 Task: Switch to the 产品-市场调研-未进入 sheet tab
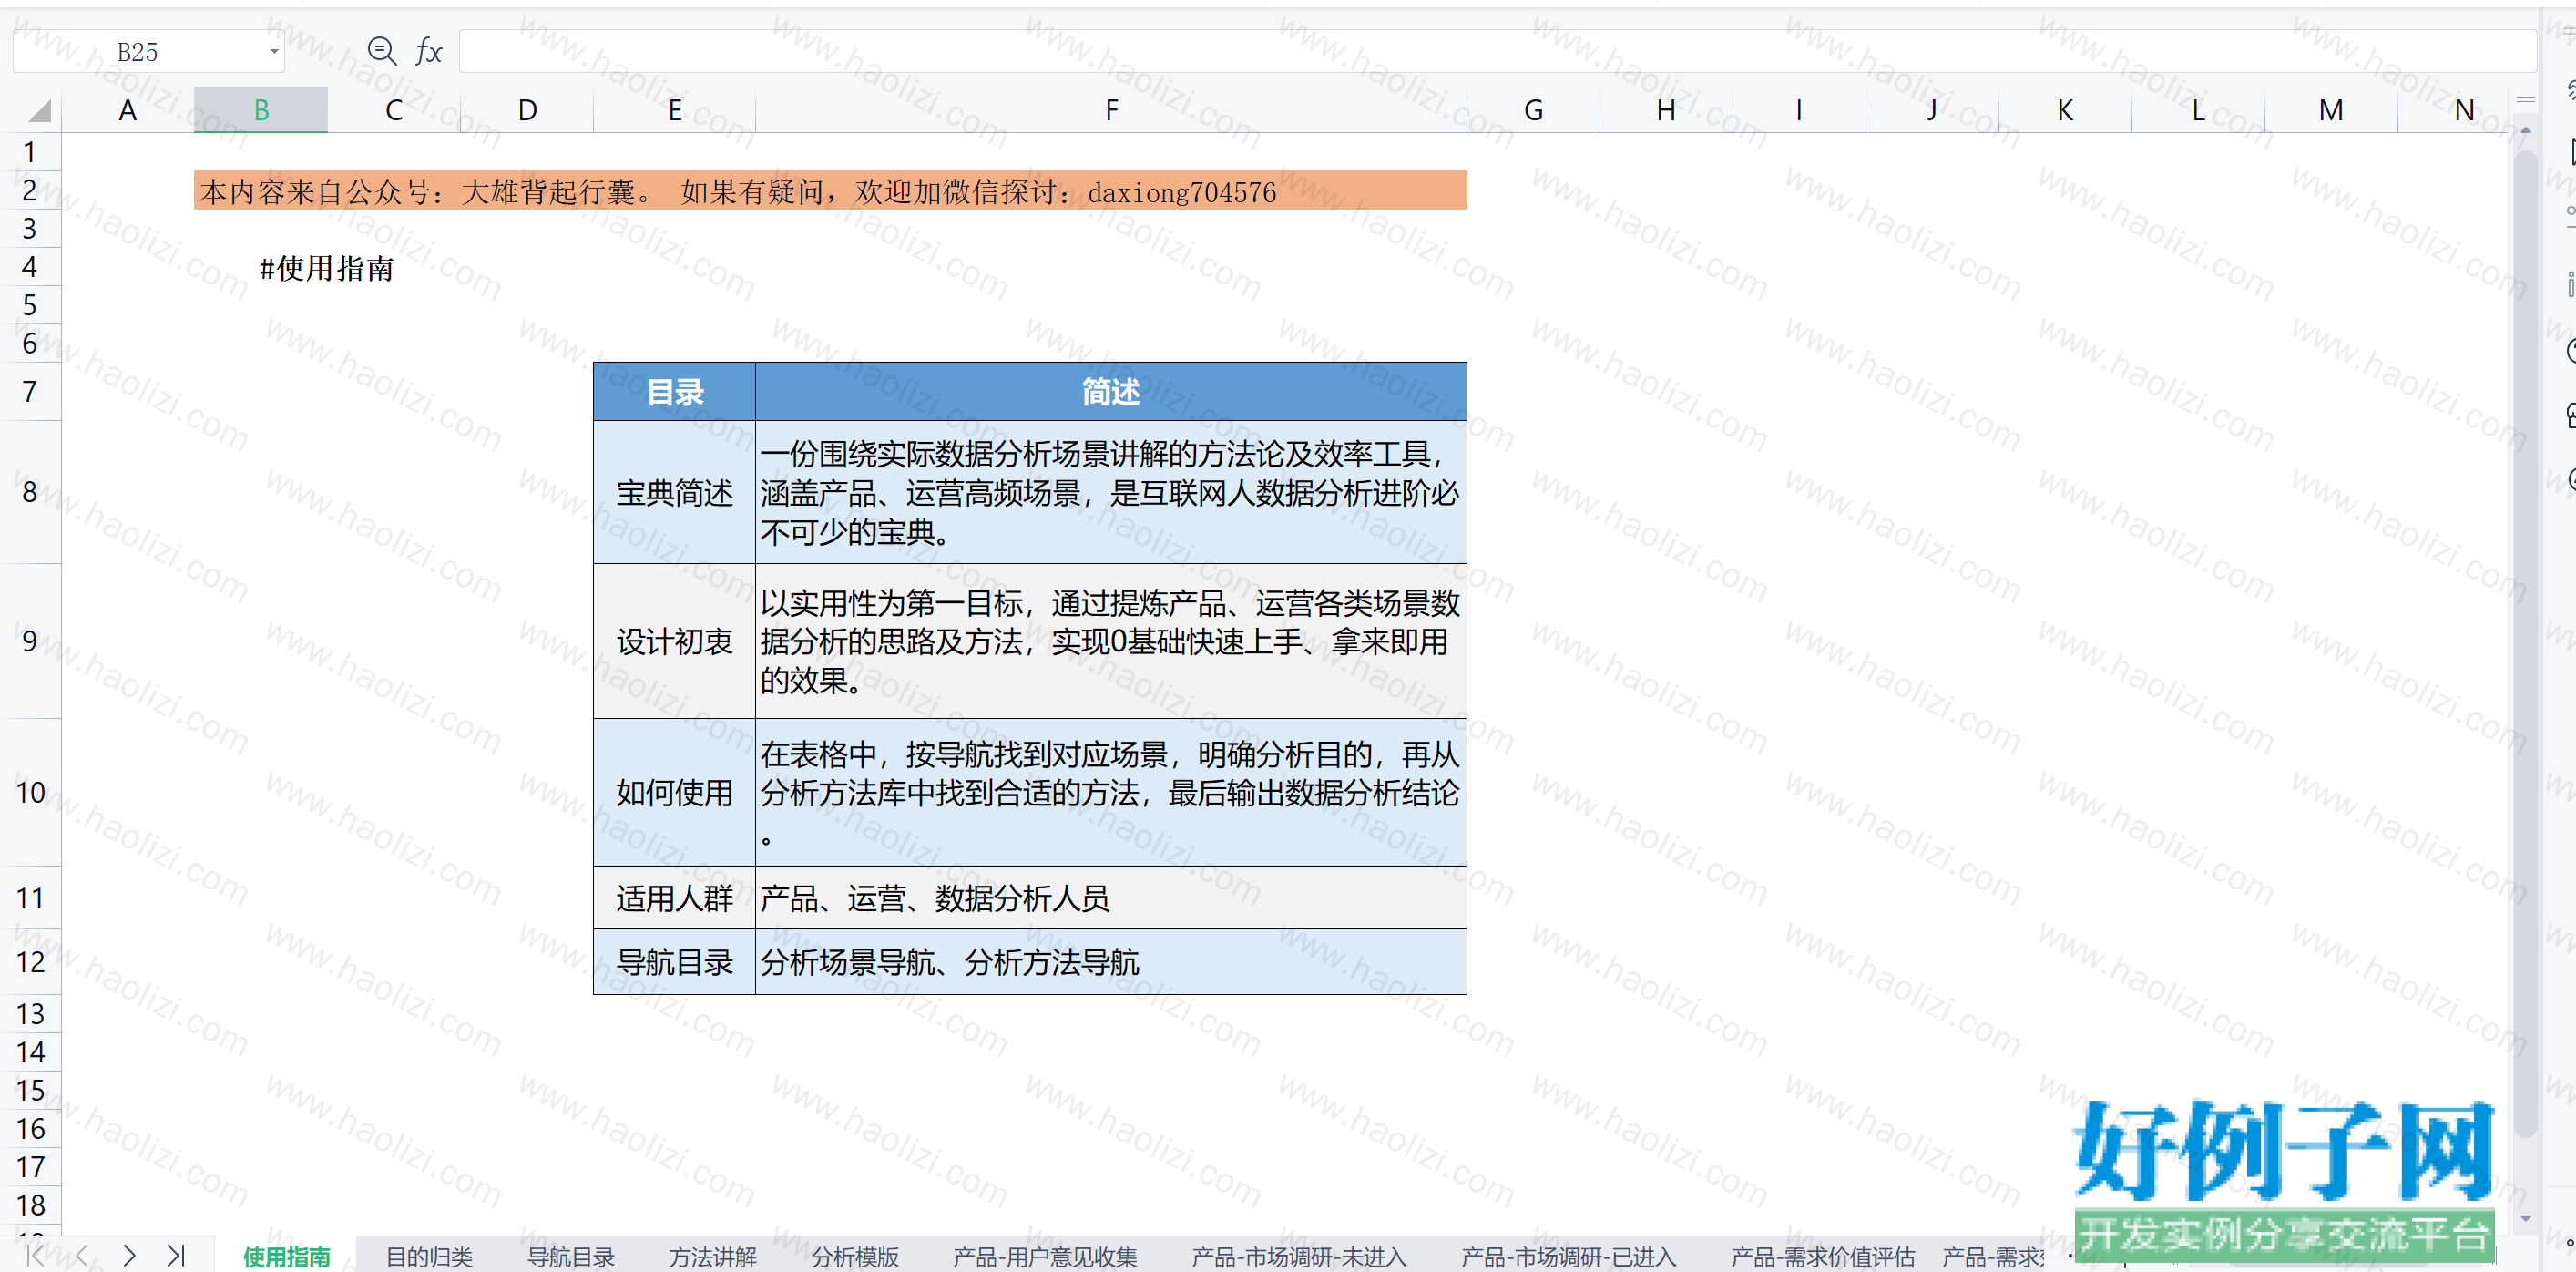[x=1299, y=1256]
